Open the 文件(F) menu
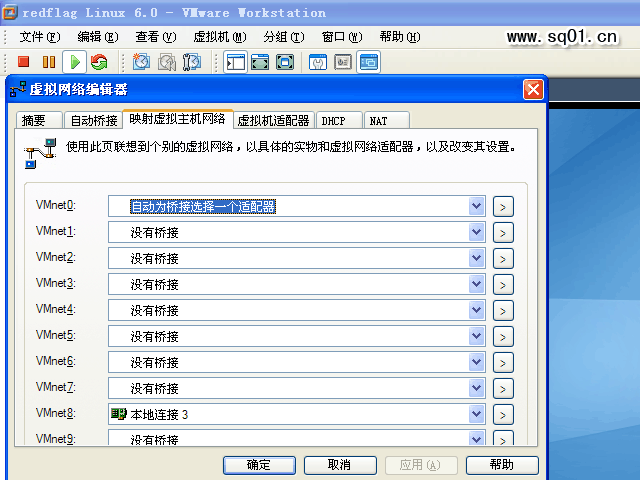This screenshot has height=480, width=640. pos(40,37)
